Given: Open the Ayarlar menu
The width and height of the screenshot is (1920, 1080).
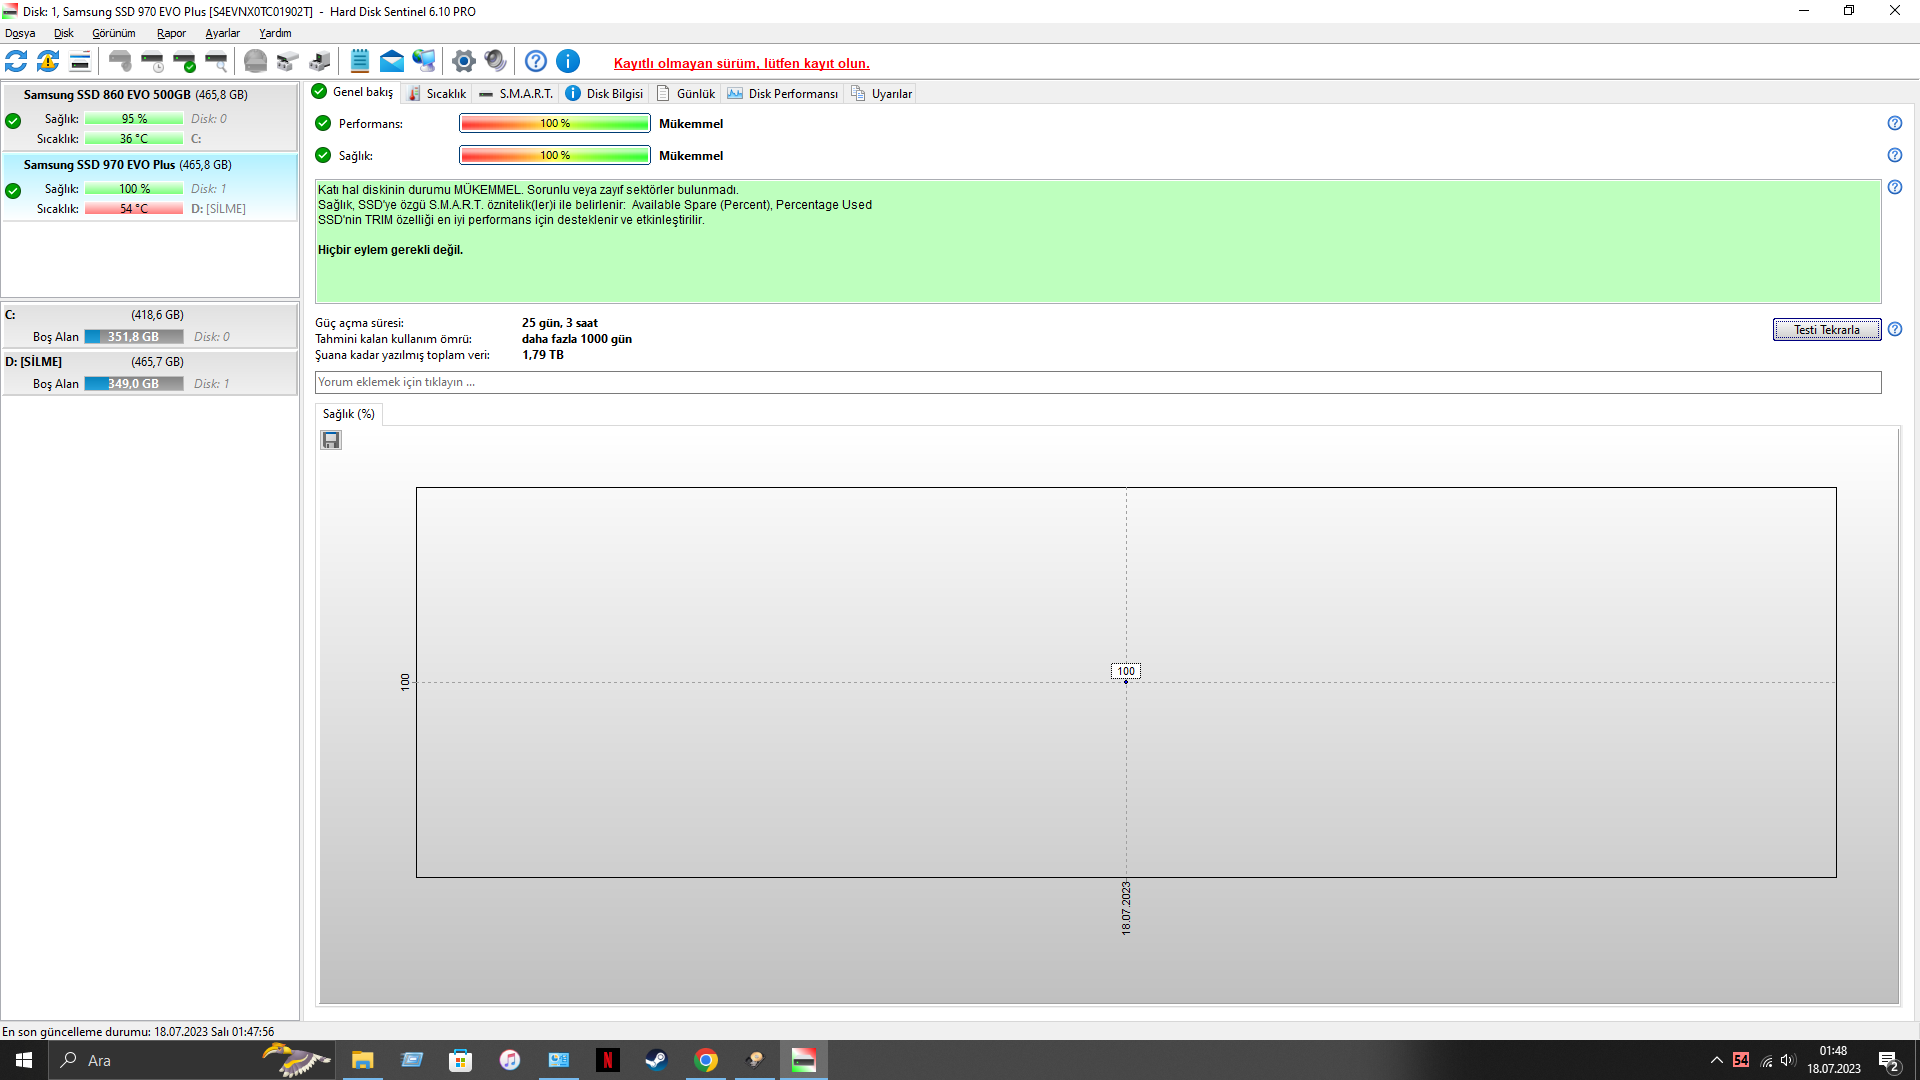Looking at the screenshot, I should point(222,33).
